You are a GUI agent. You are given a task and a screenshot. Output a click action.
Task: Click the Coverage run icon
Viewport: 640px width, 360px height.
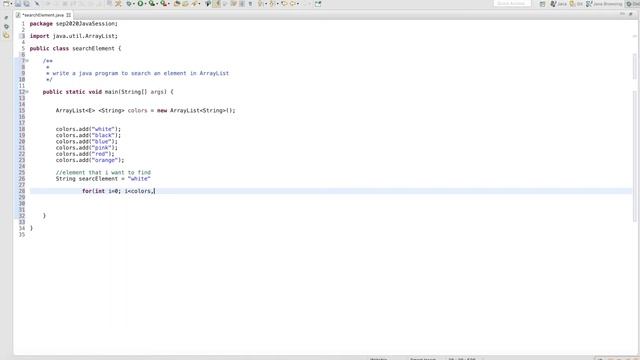152,4
